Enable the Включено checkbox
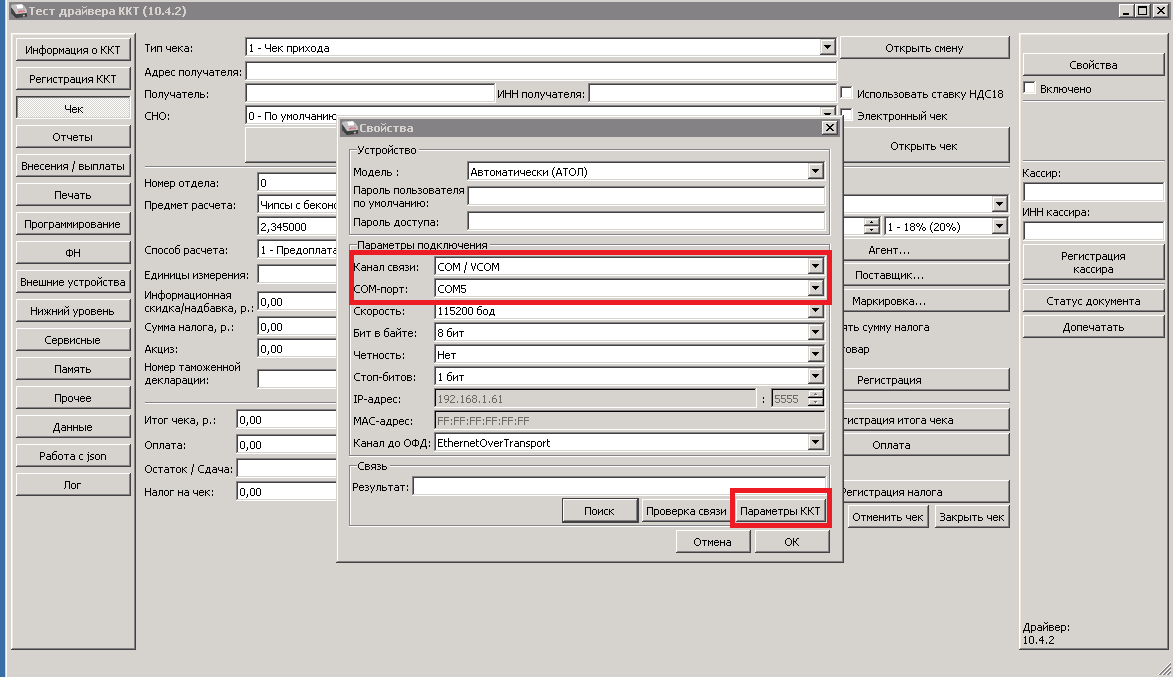The image size is (1173, 677). (1029, 89)
